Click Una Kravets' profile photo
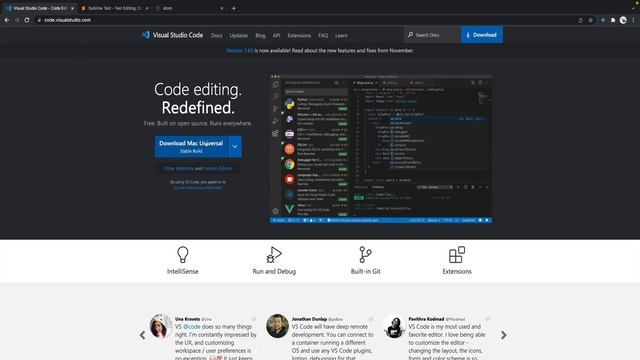The height and width of the screenshot is (360, 640). 161,326
